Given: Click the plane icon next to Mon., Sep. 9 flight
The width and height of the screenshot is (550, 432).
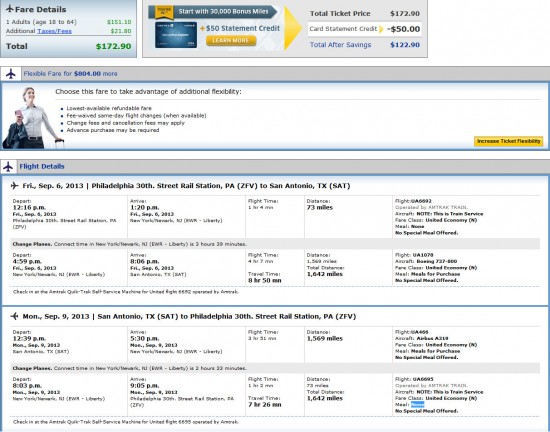Looking at the screenshot, I should point(15,316).
